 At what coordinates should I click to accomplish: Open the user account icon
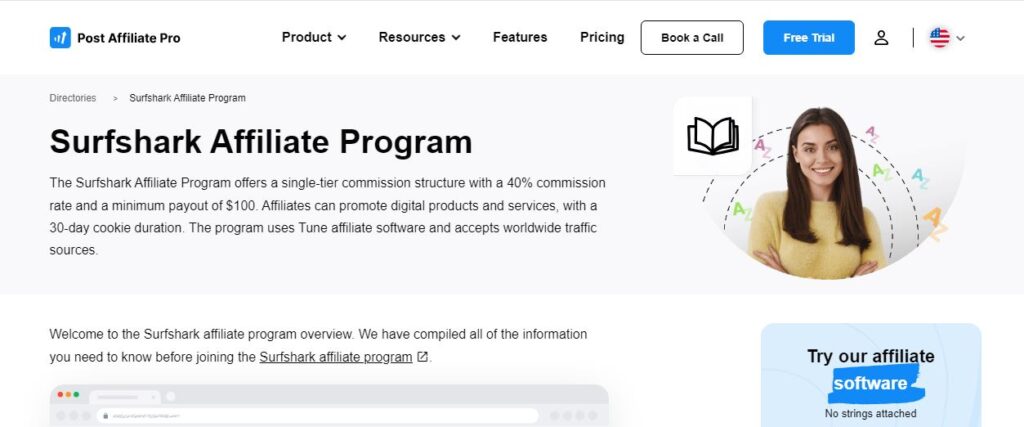(881, 38)
